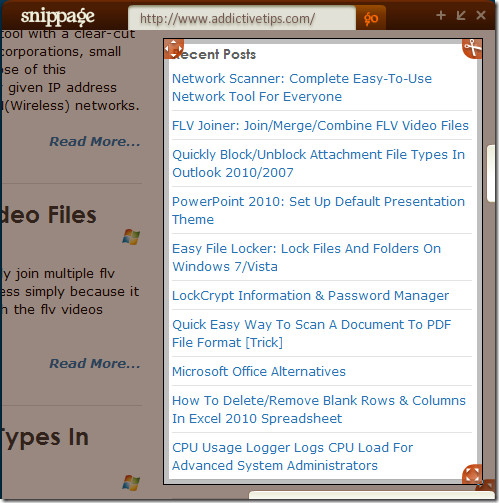Click the resize handle at selection corner
The height and width of the screenshot is (503, 499).
tap(472, 474)
